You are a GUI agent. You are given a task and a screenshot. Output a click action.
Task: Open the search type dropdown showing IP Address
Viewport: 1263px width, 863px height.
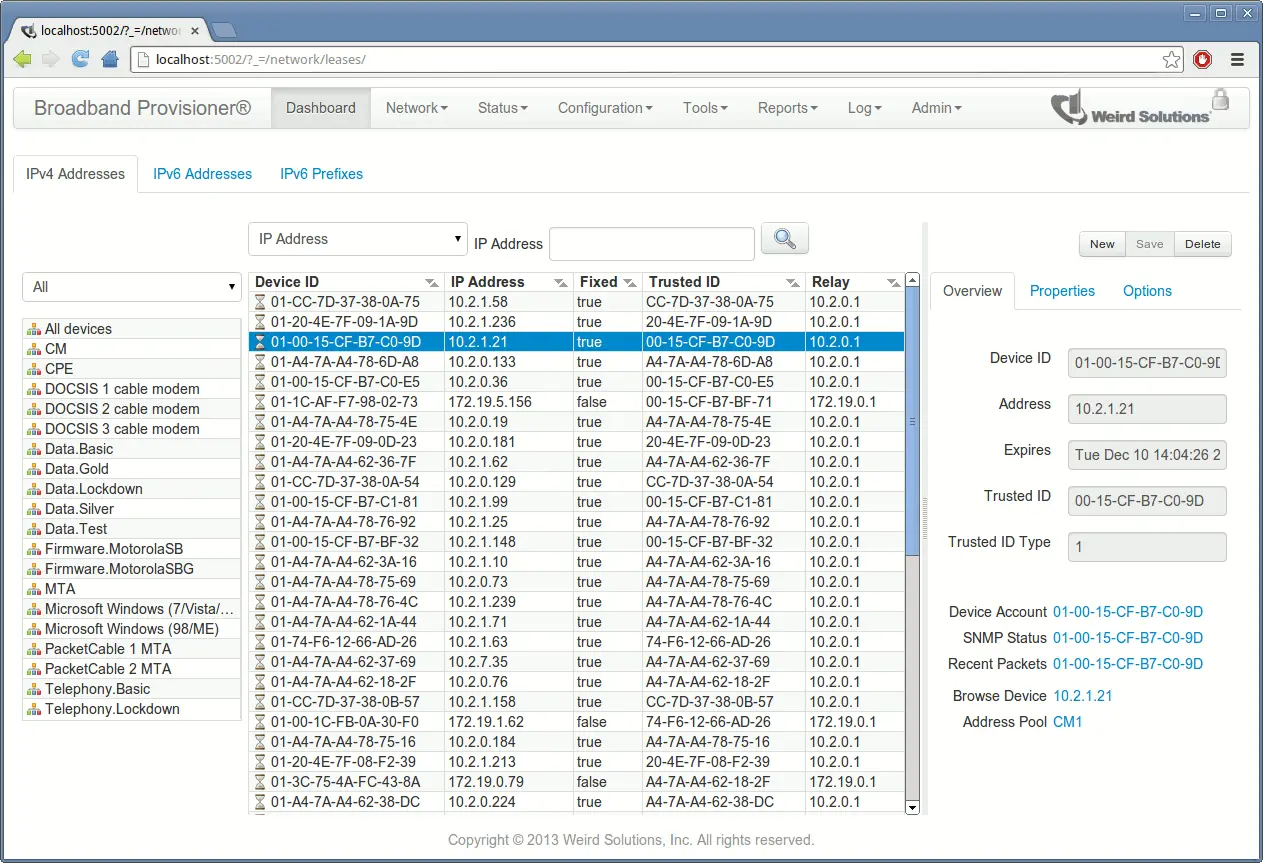click(x=357, y=238)
